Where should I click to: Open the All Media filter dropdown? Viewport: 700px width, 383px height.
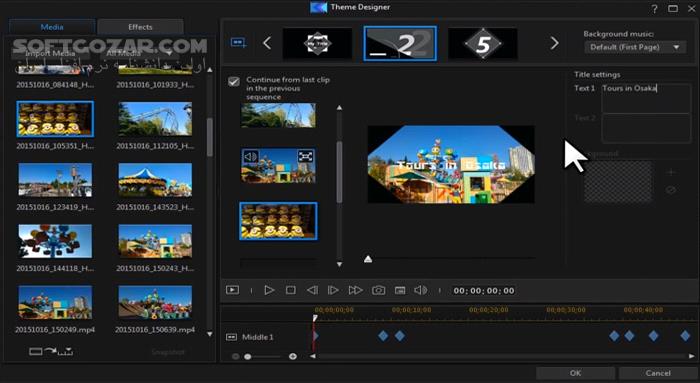tap(139, 53)
